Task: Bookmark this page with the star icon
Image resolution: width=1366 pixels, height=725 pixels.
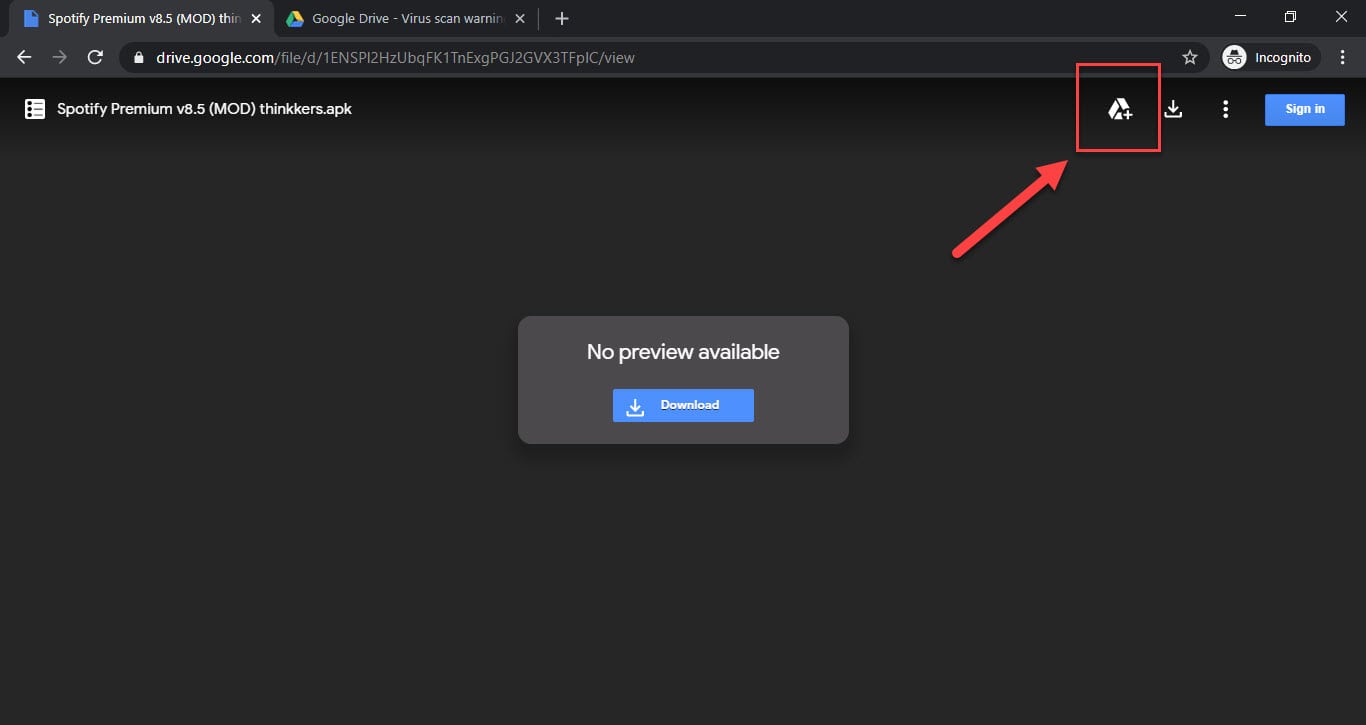Action: coord(1190,57)
